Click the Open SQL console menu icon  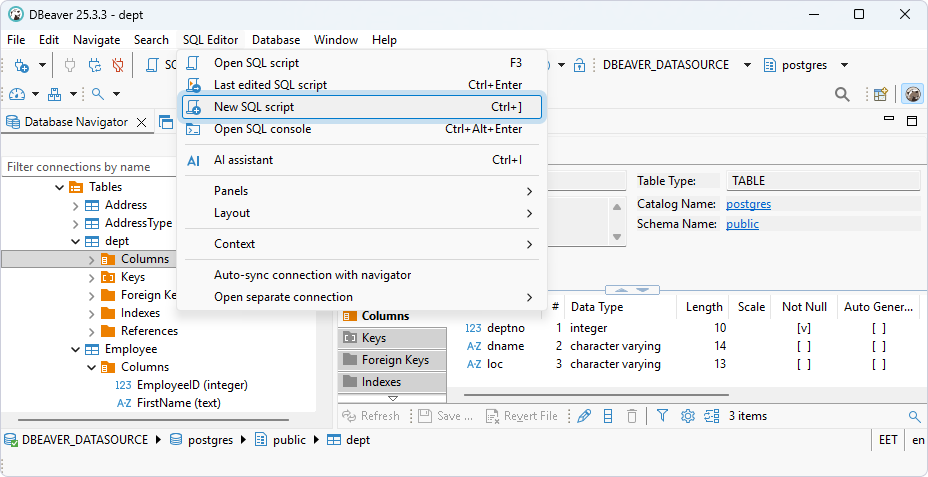point(194,129)
